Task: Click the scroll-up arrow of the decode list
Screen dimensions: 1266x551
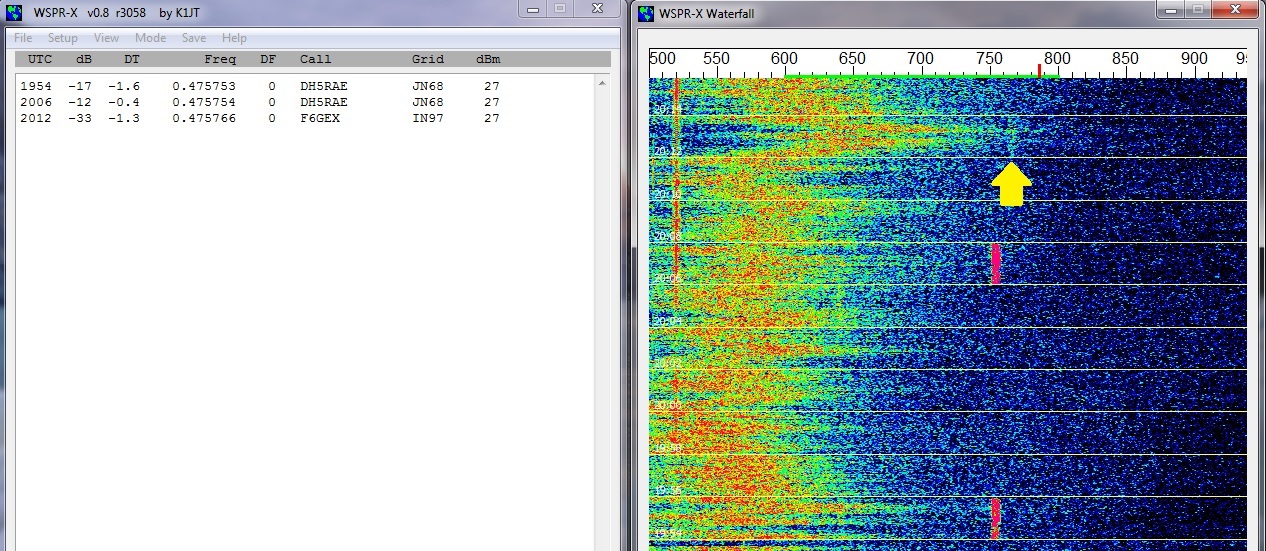Action: pyautogui.click(x=603, y=84)
